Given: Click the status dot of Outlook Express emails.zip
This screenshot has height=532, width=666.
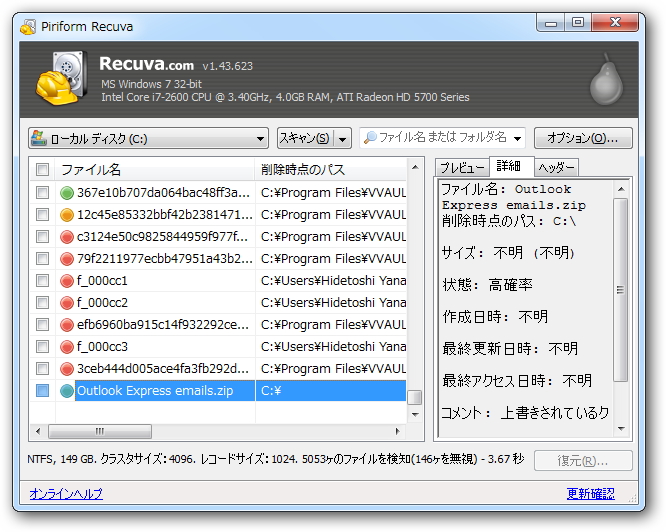Looking at the screenshot, I should coord(67,391).
